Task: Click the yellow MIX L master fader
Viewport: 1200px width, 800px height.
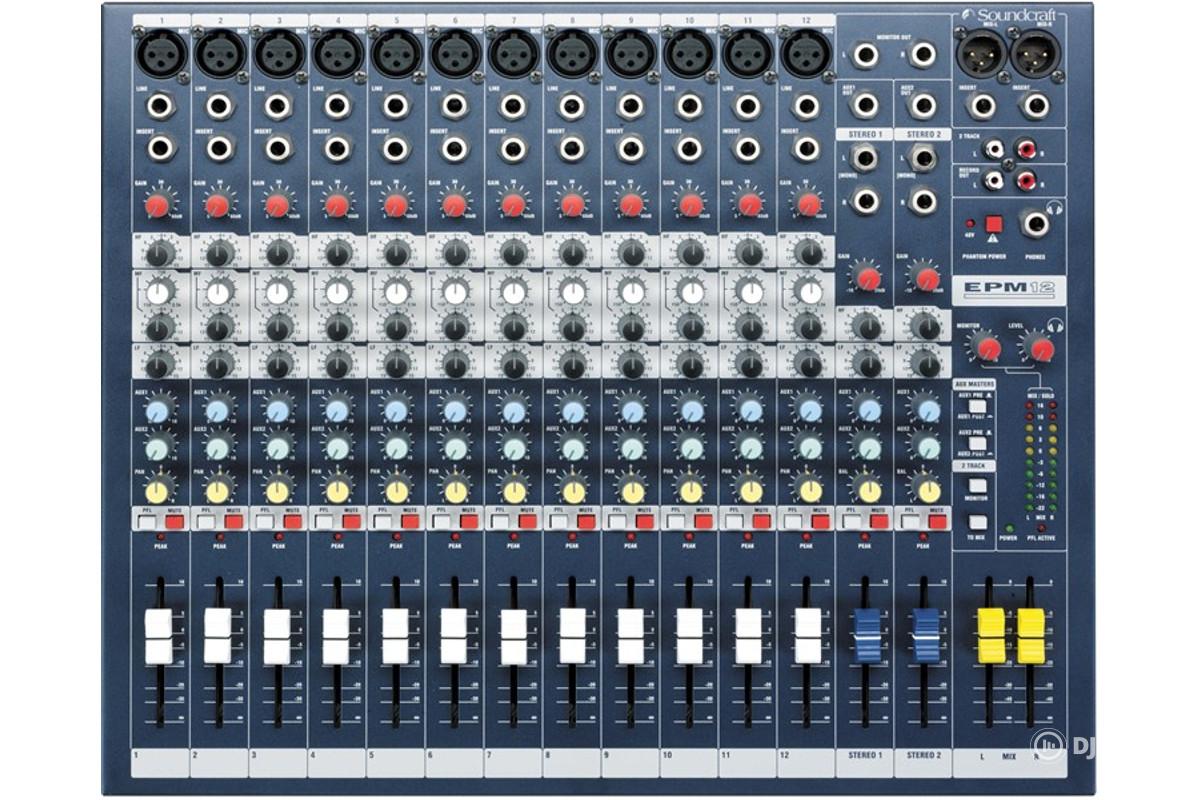Action: coord(990,636)
